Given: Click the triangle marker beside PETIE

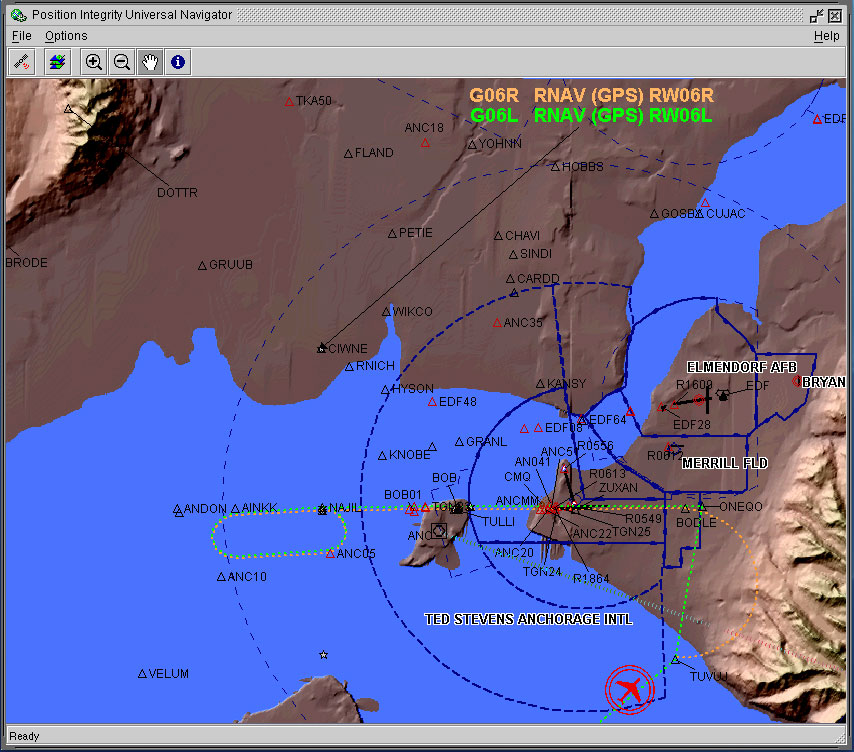Looking at the screenshot, I should click(x=392, y=234).
